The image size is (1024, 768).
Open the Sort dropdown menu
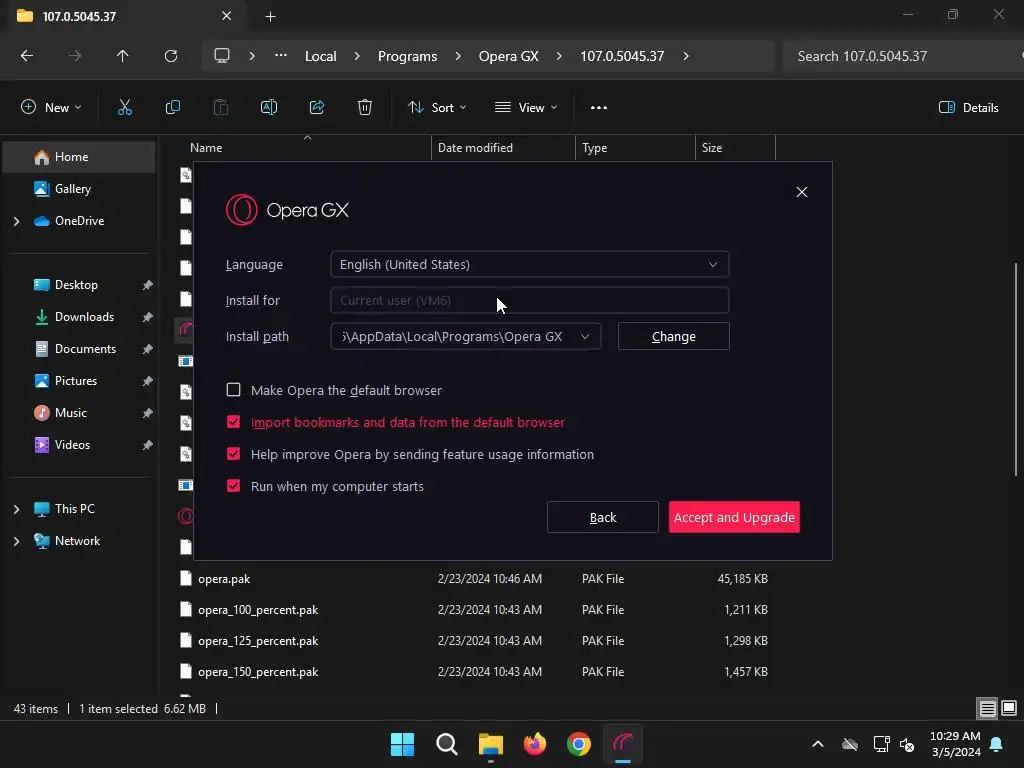[x=437, y=108]
